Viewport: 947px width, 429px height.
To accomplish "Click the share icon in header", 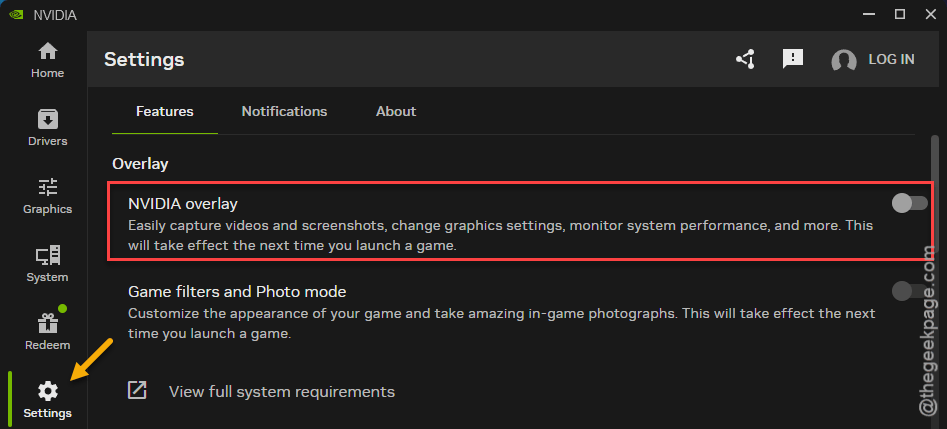I will [745, 59].
